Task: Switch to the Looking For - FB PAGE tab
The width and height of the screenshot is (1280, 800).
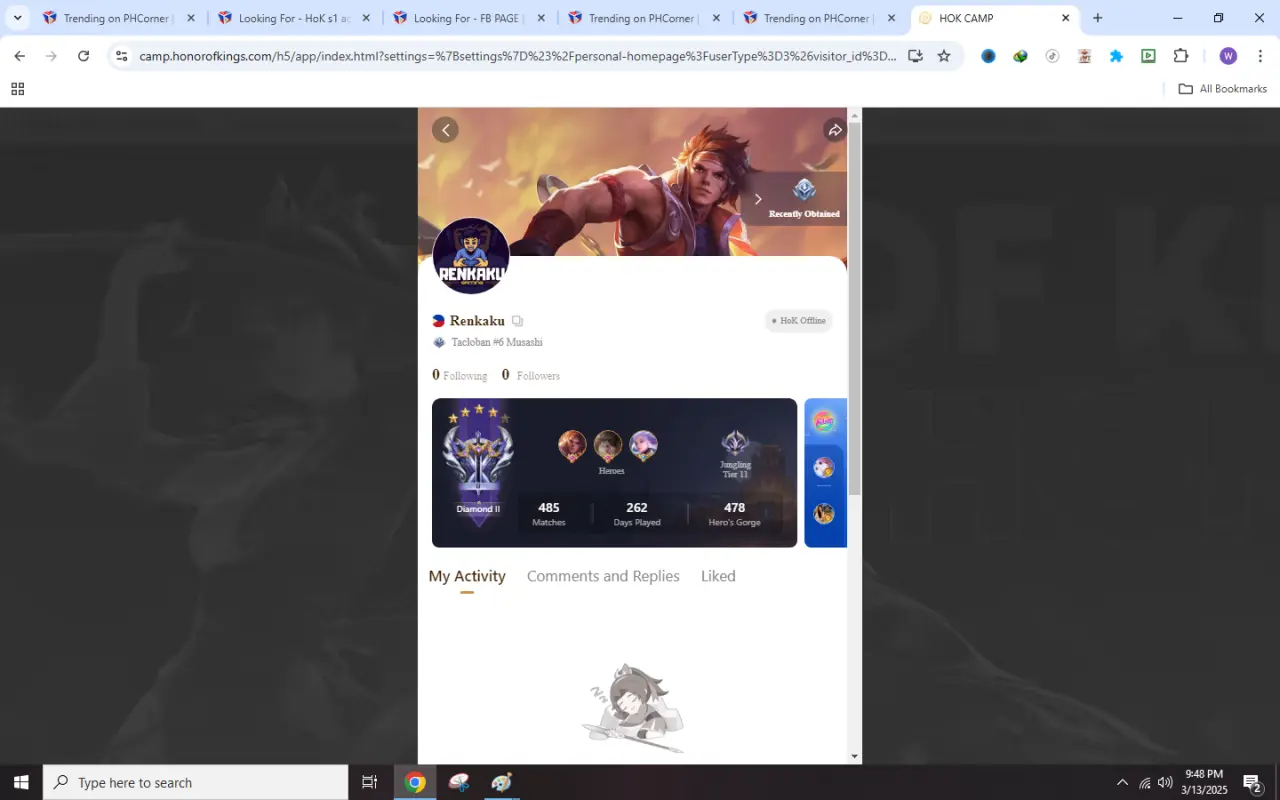Action: [468, 18]
